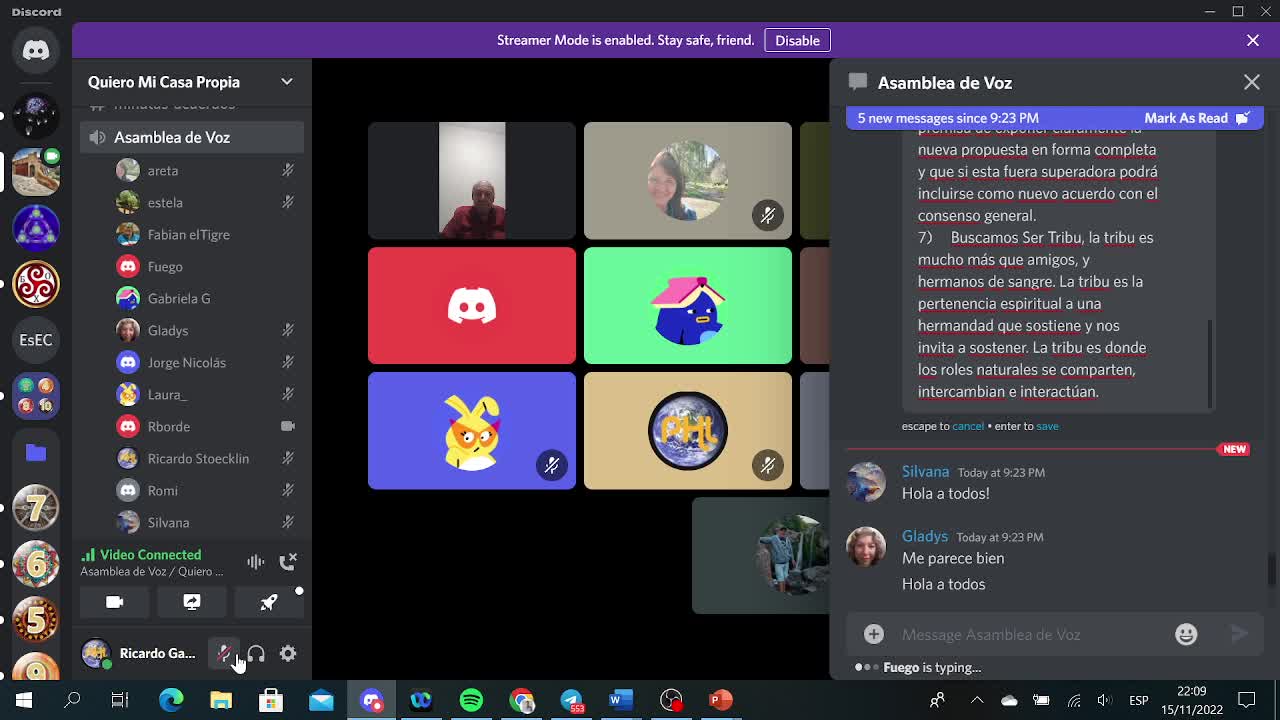
Task: Select user Fuego in voice list
Action: pos(206,266)
